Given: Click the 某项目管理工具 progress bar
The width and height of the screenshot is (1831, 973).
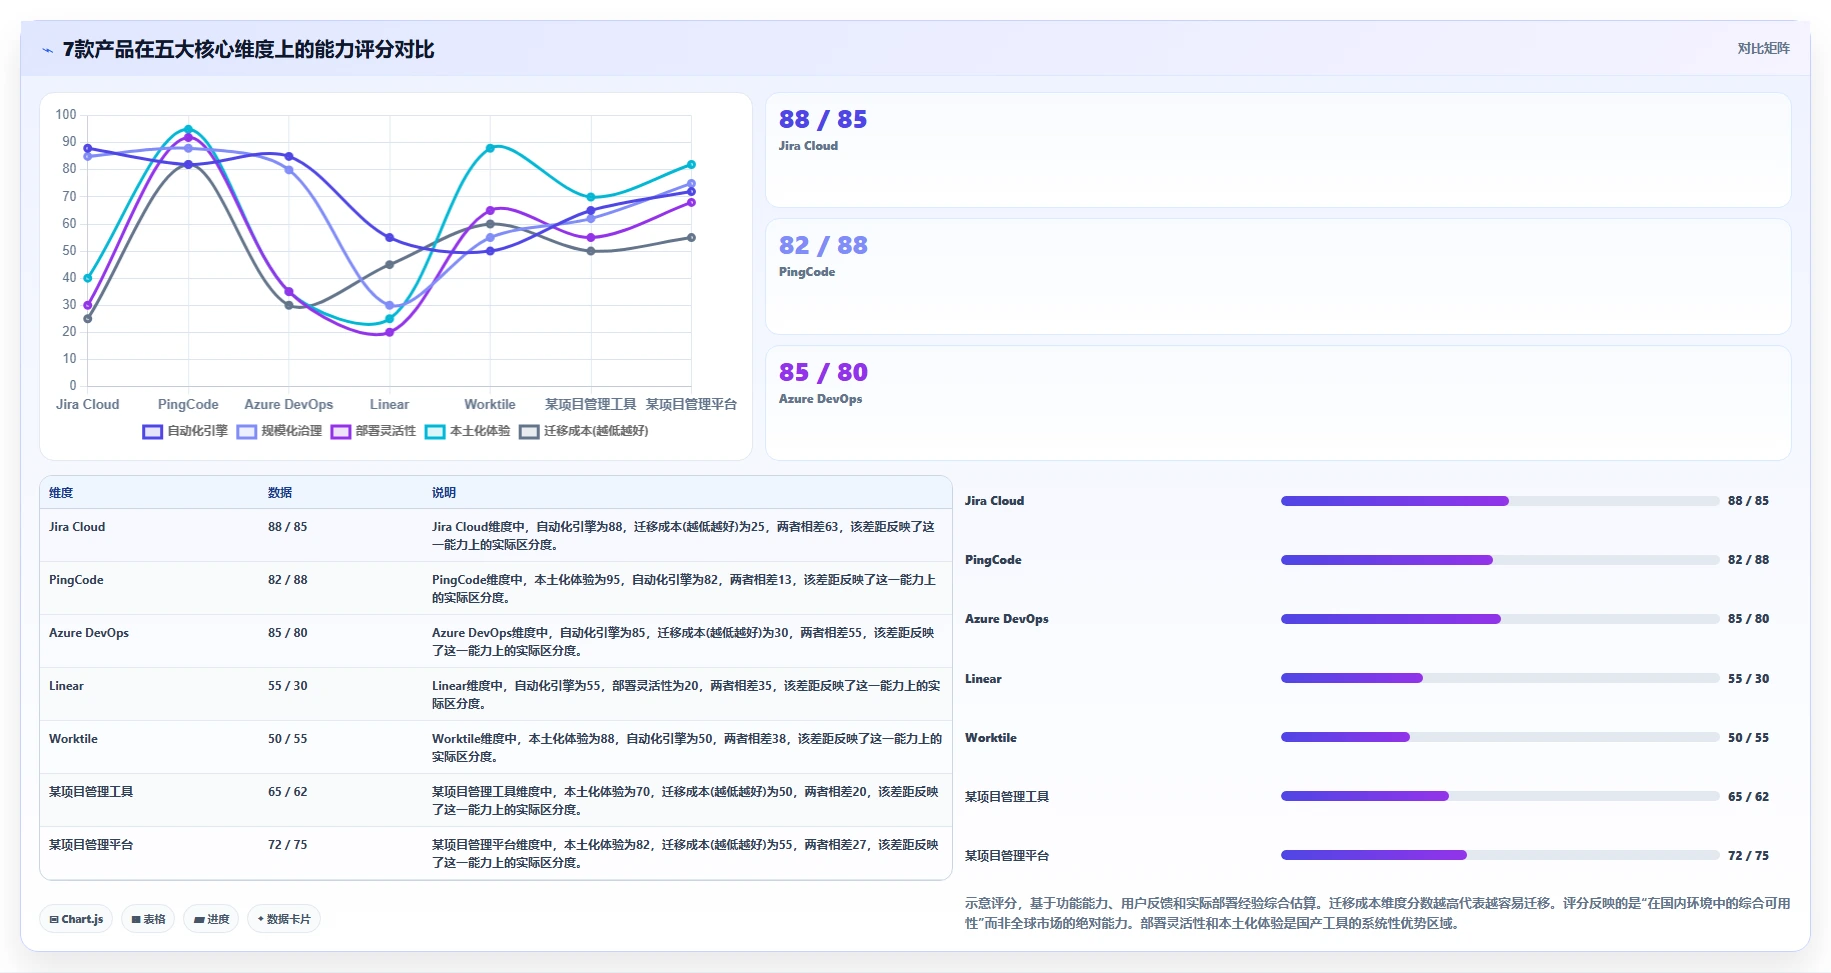Looking at the screenshot, I should click(1500, 796).
